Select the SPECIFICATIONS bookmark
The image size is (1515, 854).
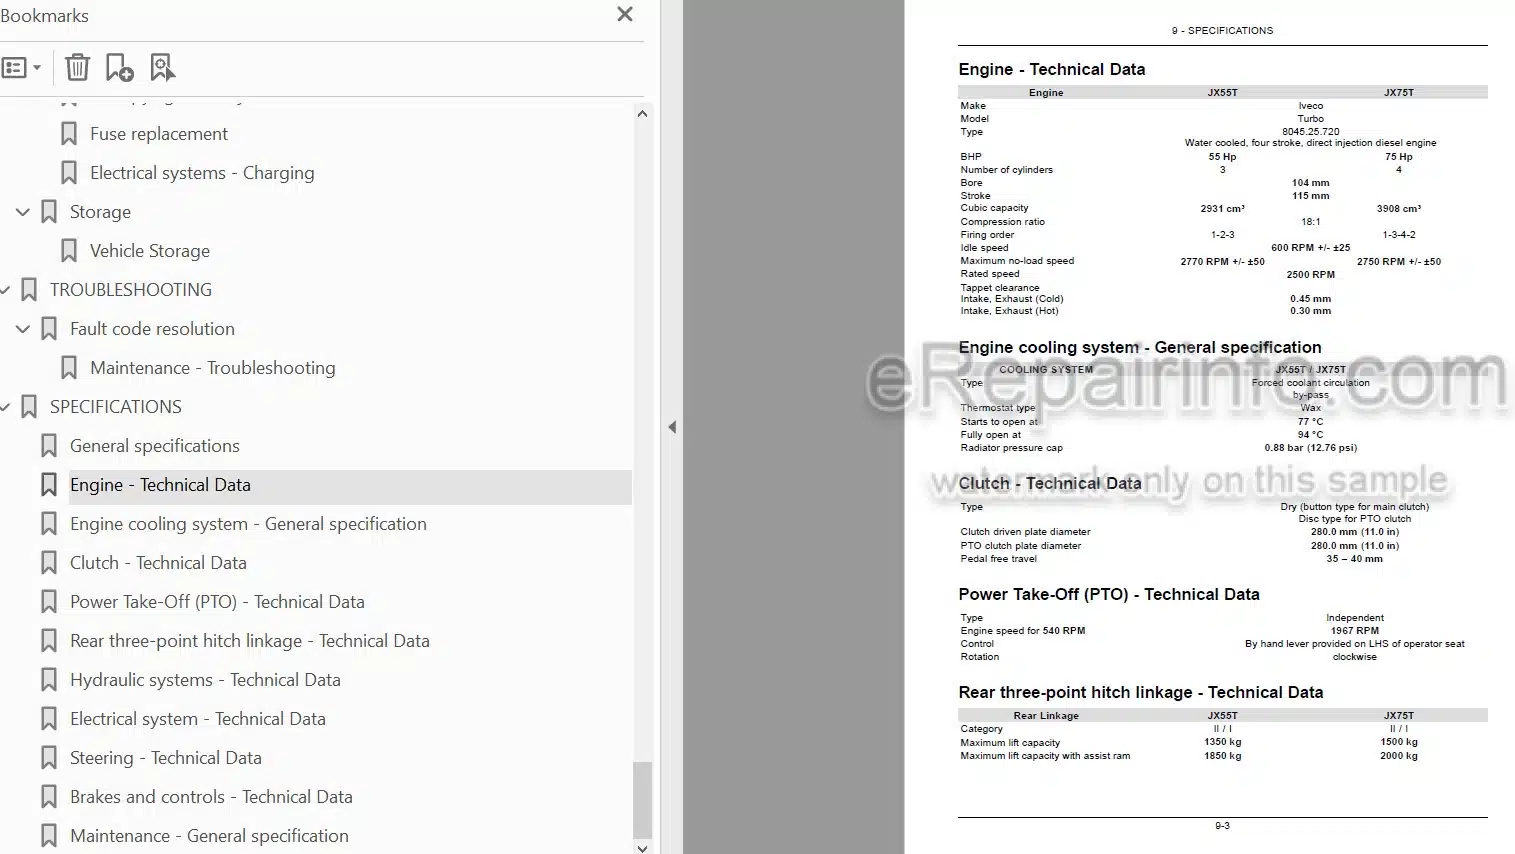[116, 407]
